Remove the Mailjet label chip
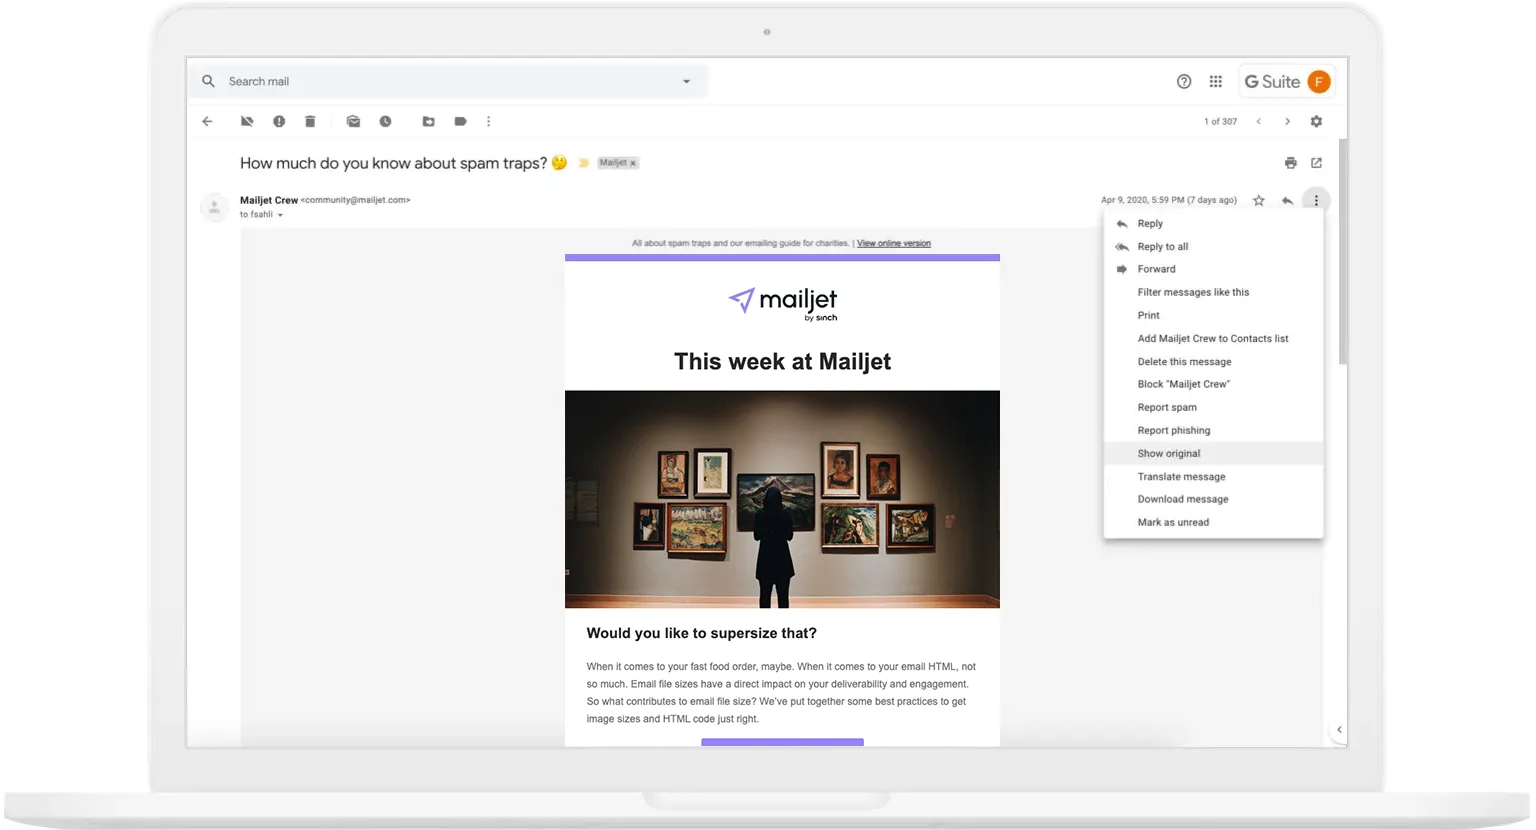Viewport: 1536px width, 830px height. click(x=633, y=163)
